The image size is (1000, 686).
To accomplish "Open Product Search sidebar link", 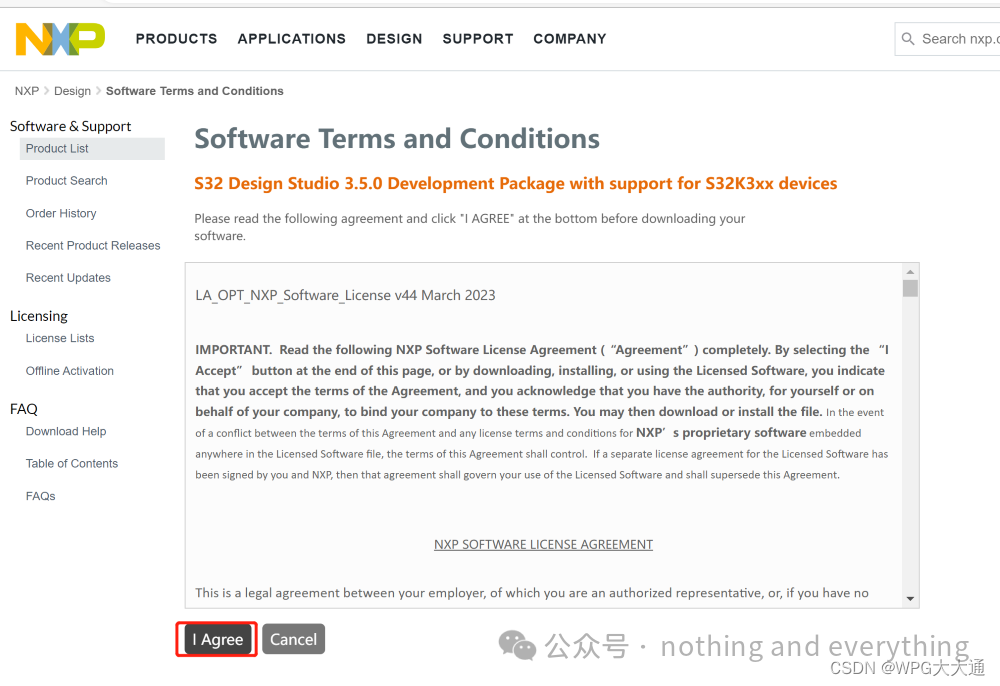I will coord(66,181).
